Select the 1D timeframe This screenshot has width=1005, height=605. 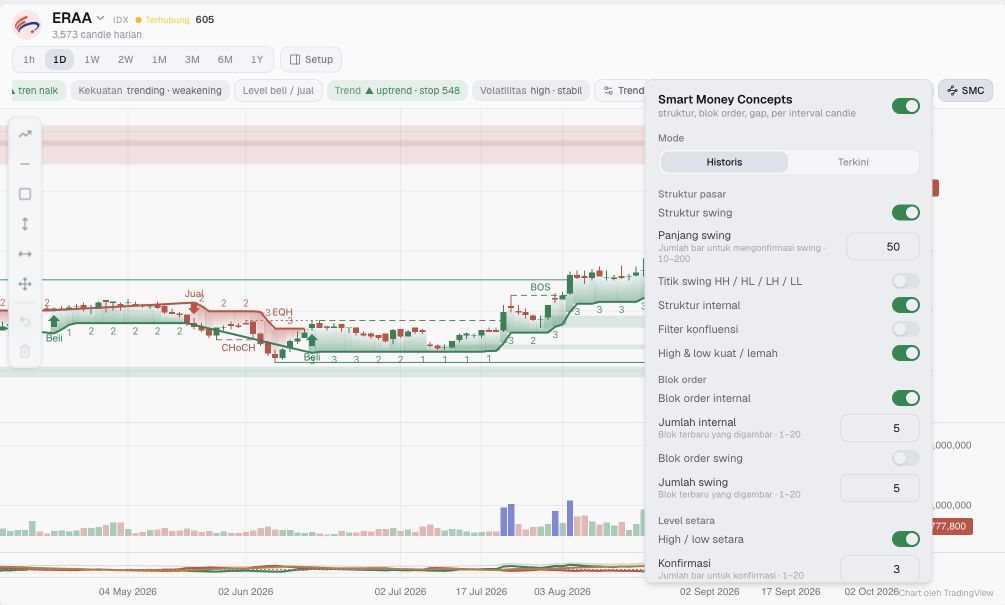[60, 60]
